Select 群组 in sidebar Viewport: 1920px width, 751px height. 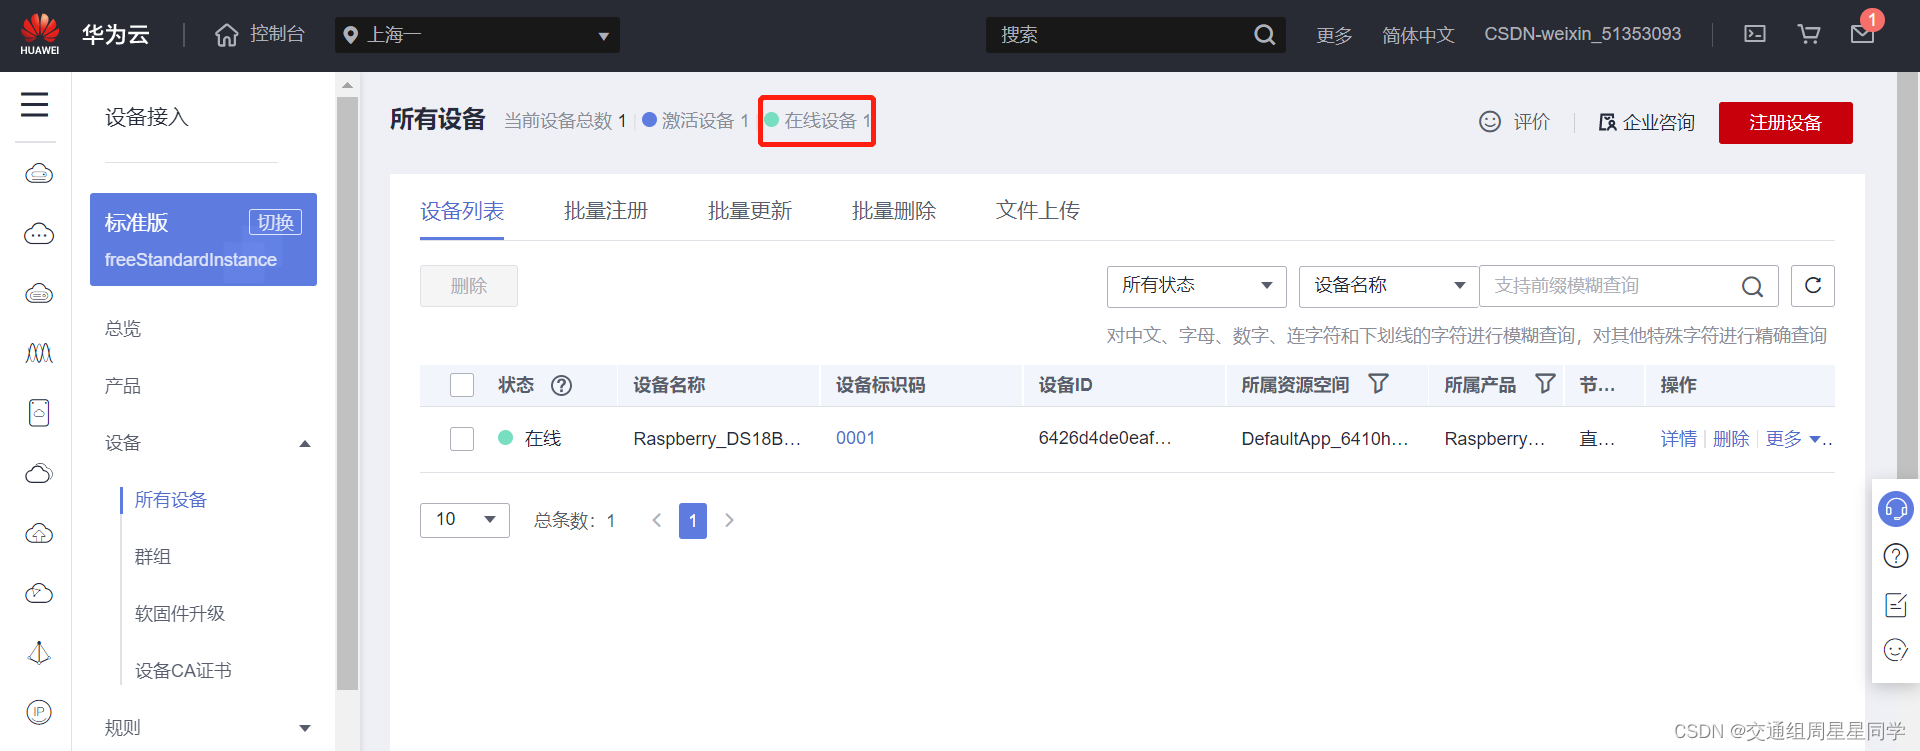click(x=153, y=557)
